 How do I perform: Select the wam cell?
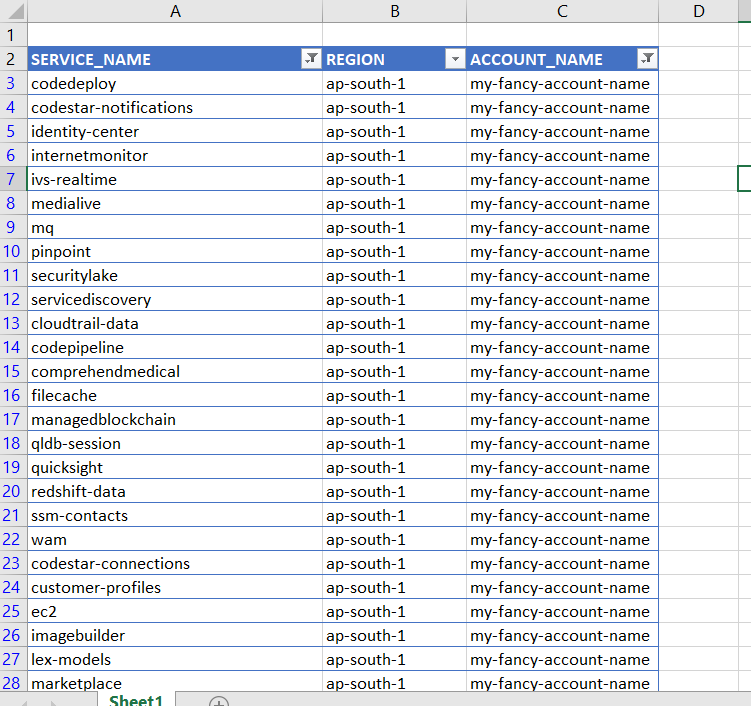tap(175, 539)
